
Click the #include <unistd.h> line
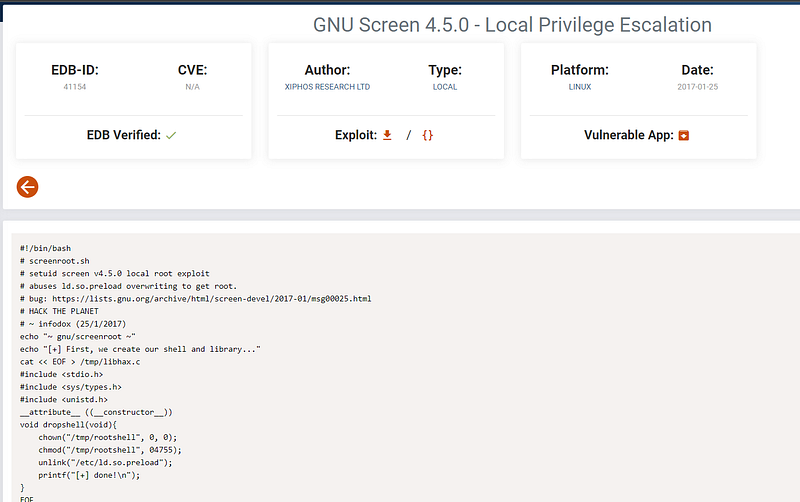pos(64,399)
